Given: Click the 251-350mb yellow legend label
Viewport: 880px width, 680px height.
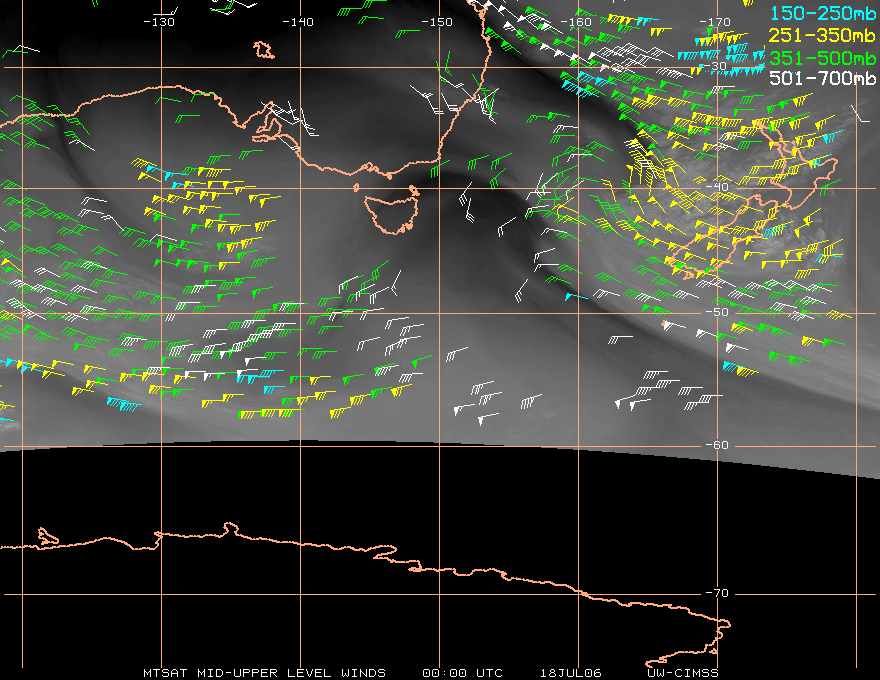Looking at the screenshot, I should pyautogui.click(x=823, y=35).
